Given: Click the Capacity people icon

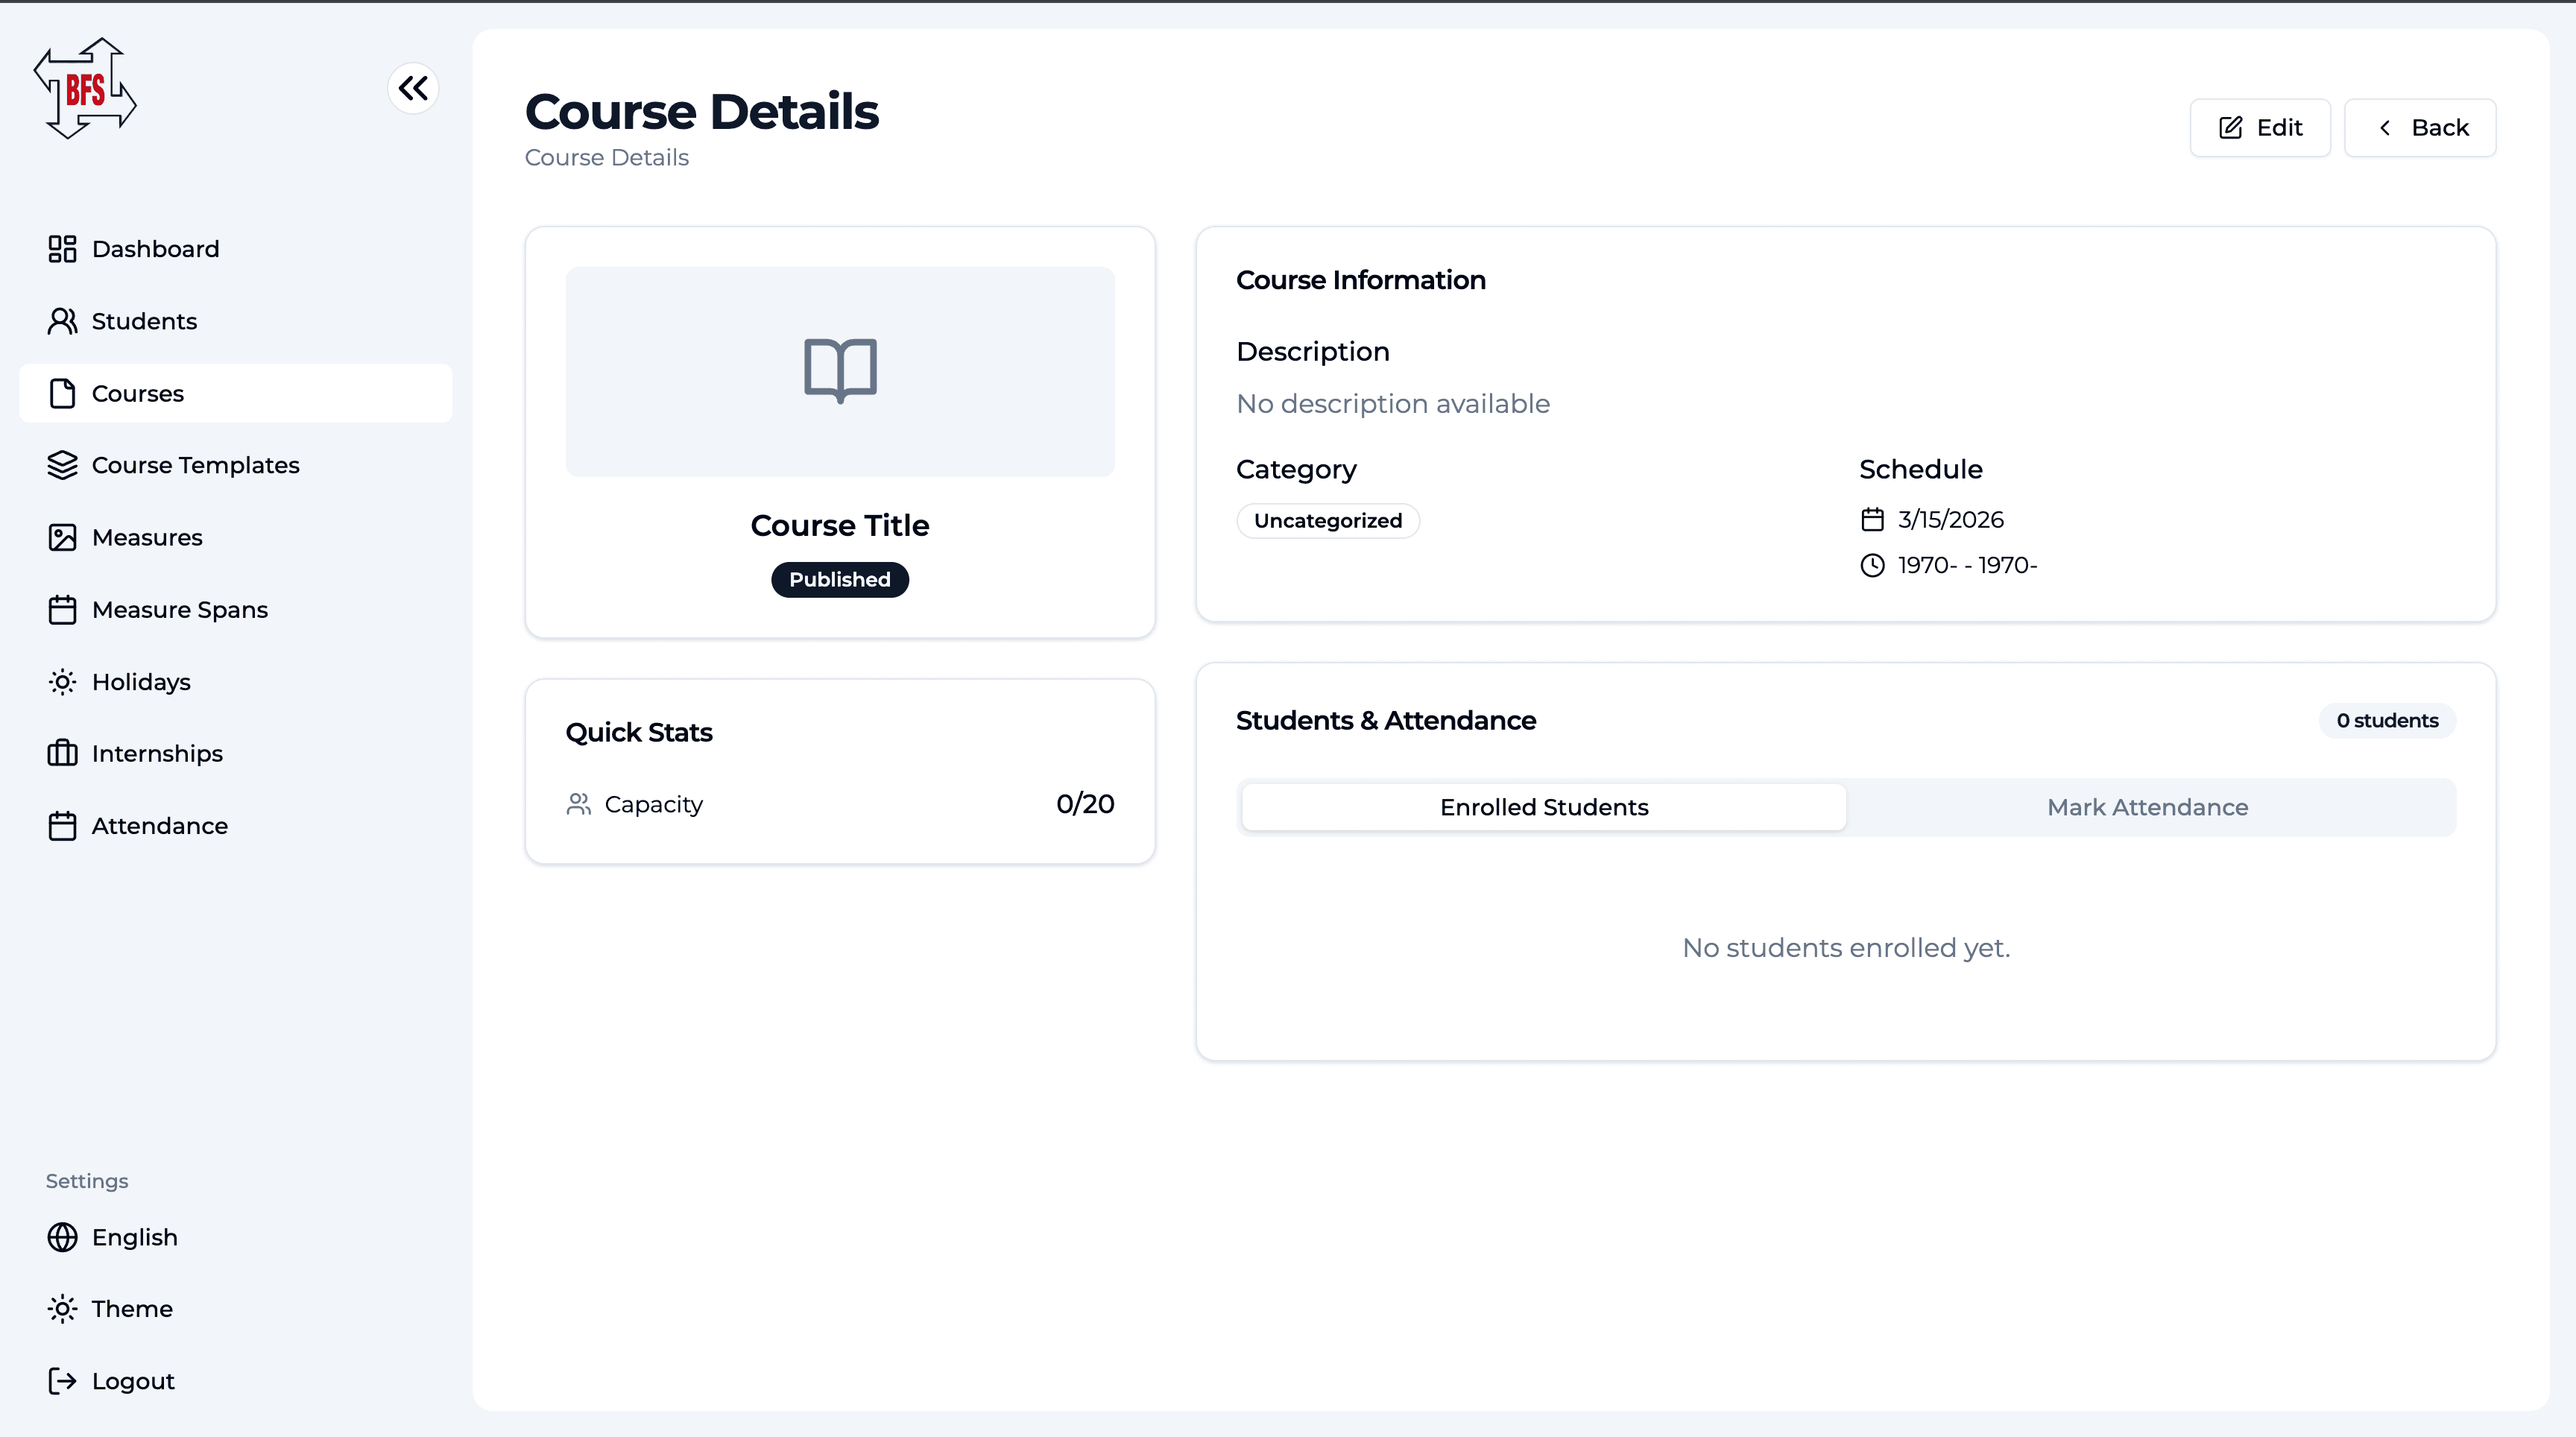Looking at the screenshot, I should click(x=578, y=804).
